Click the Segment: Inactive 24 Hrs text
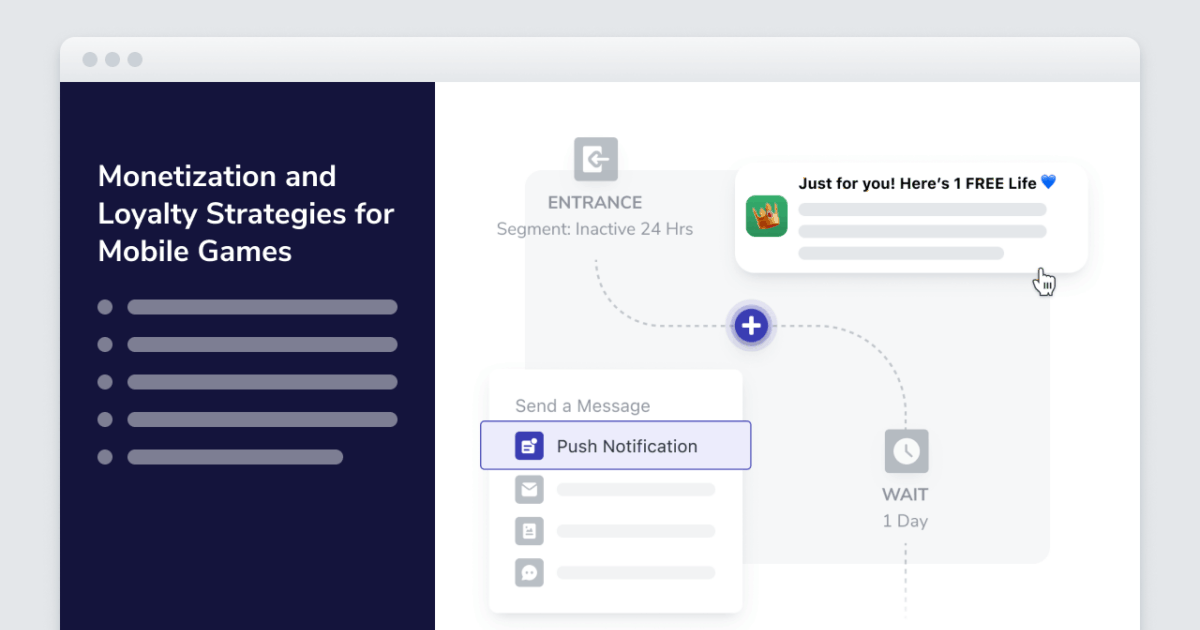This screenshot has height=630, width=1200. click(595, 229)
